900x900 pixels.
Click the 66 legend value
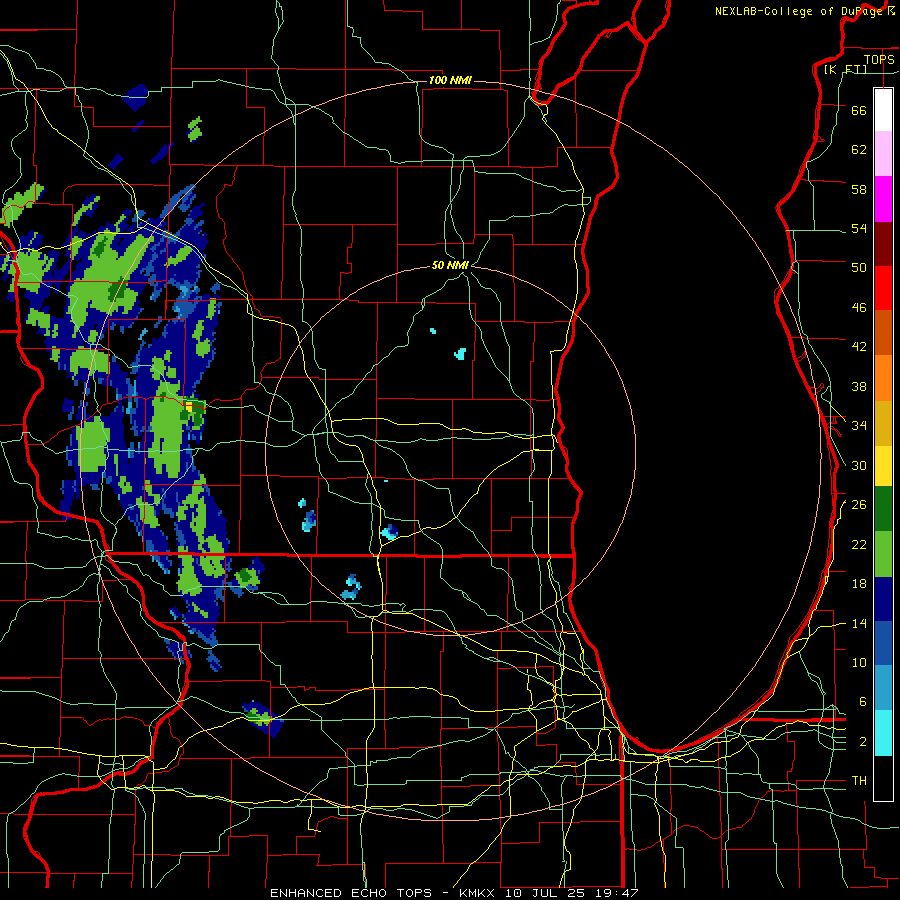(x=859, y=110)
